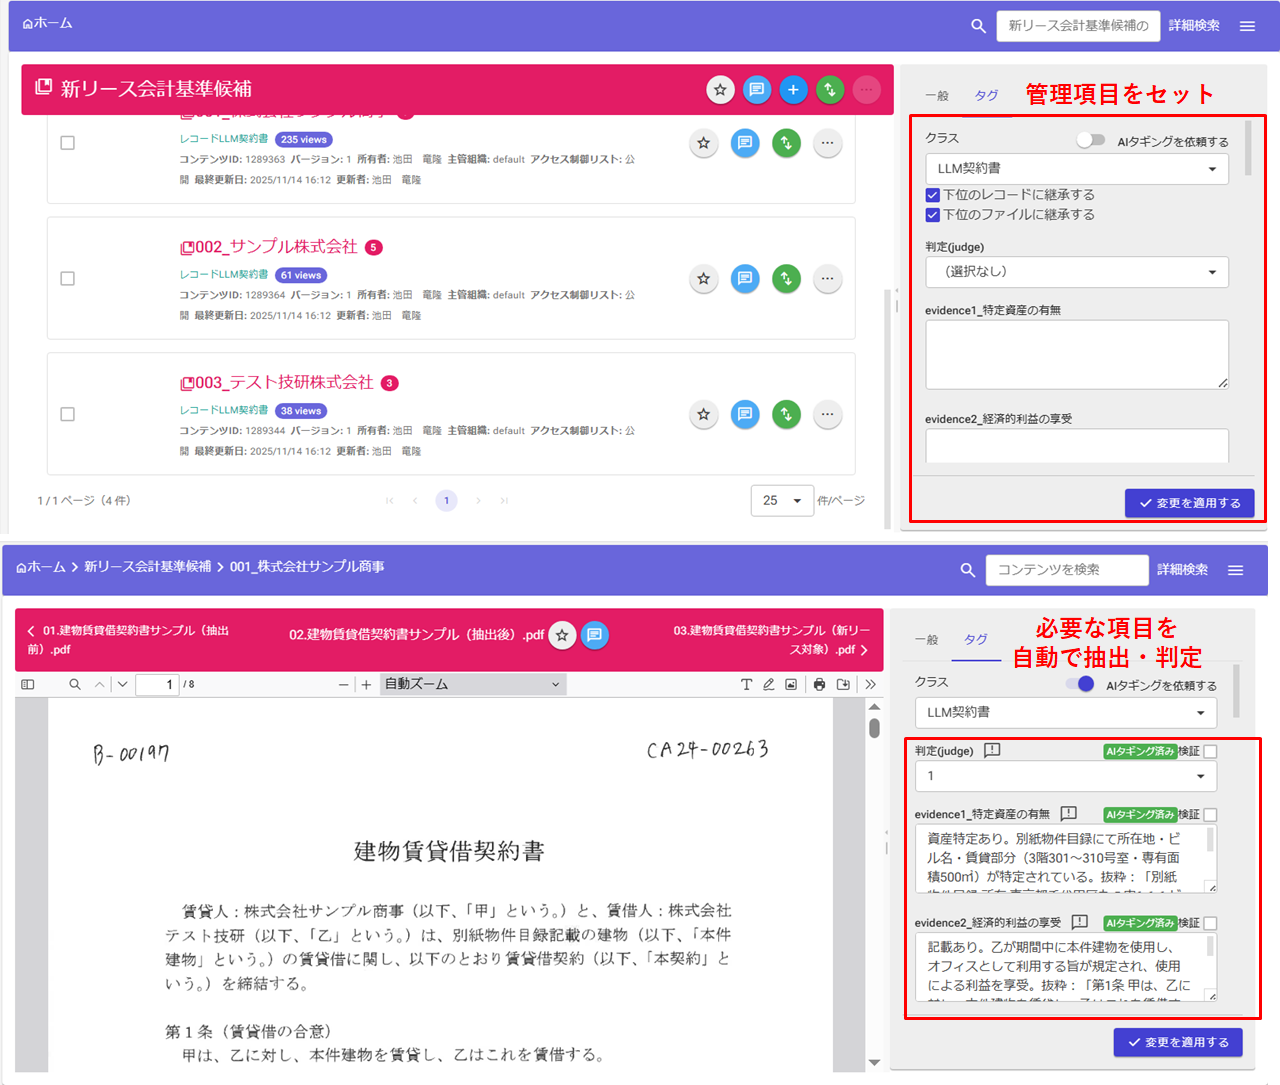
Task: Check the 002_サンプル株式会社 record checkbox
Action: 68,279
